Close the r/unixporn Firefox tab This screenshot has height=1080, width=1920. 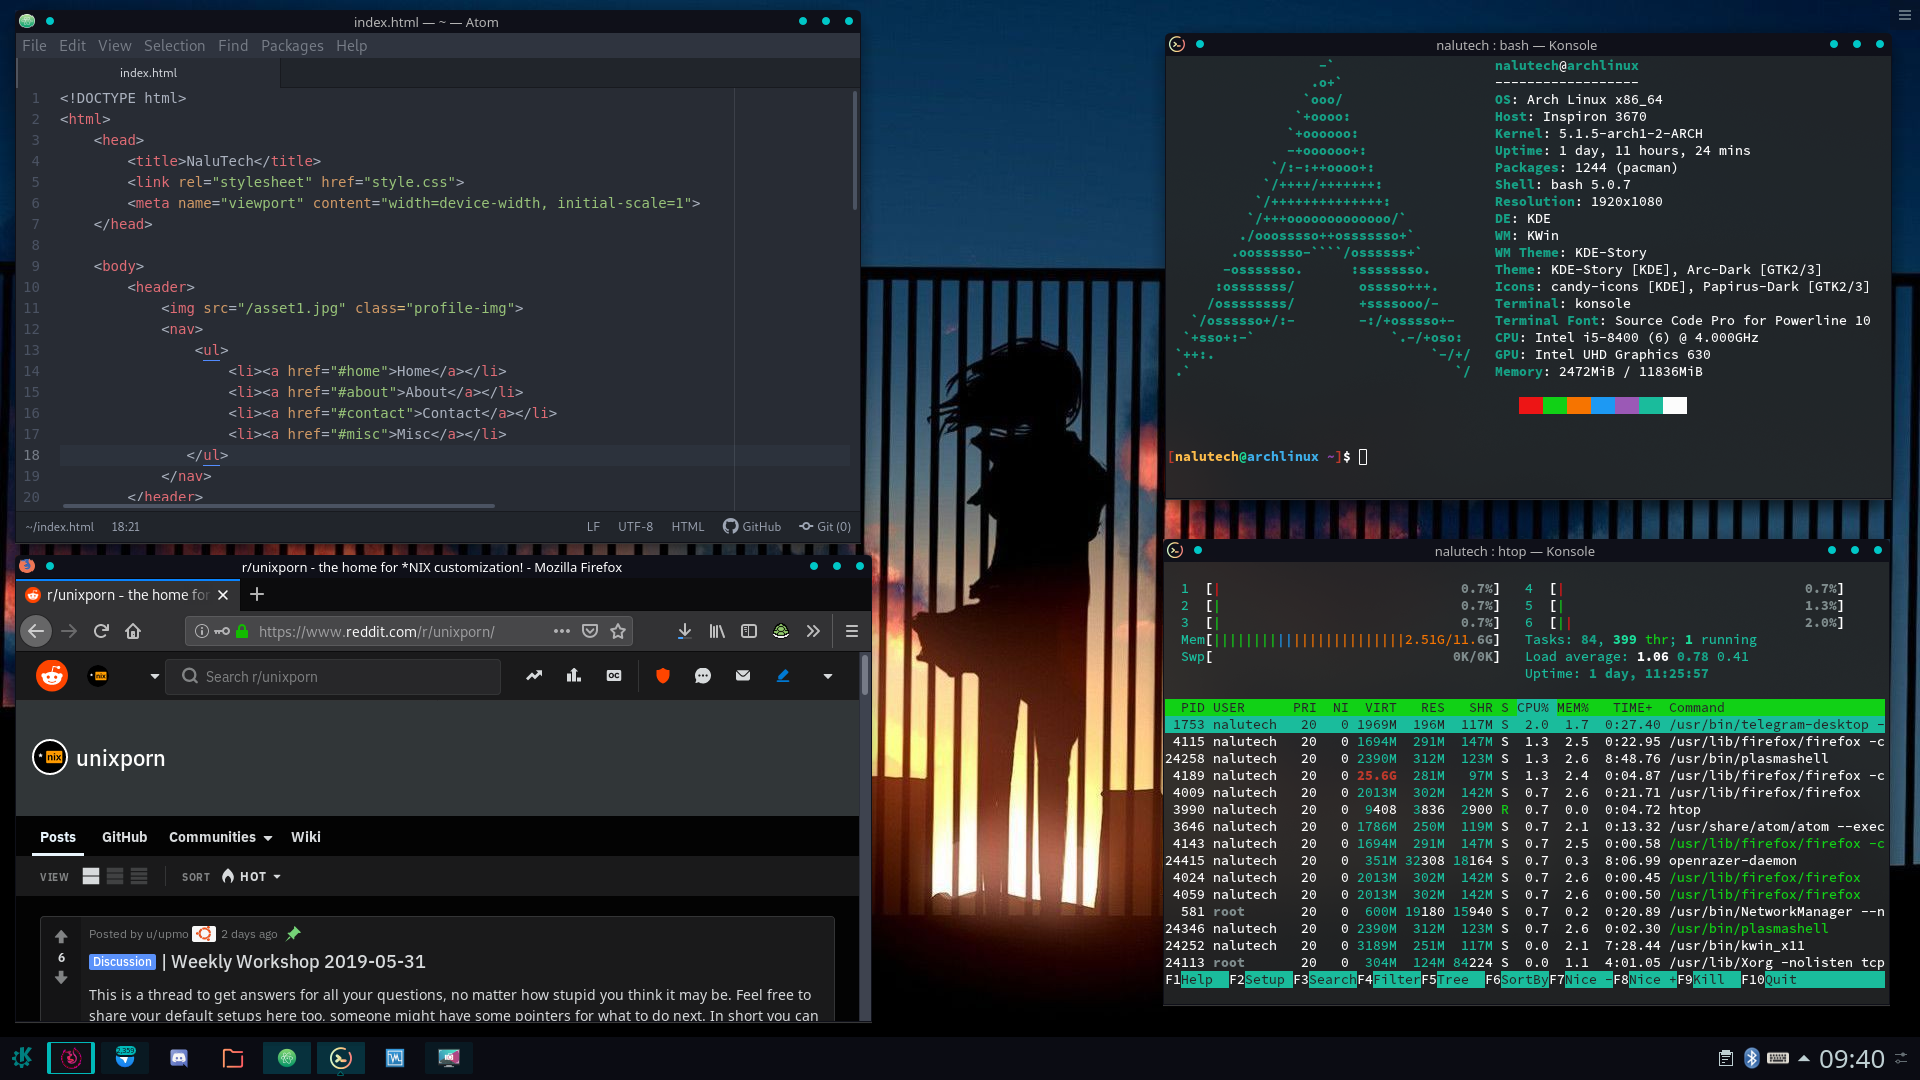(223, 595)
